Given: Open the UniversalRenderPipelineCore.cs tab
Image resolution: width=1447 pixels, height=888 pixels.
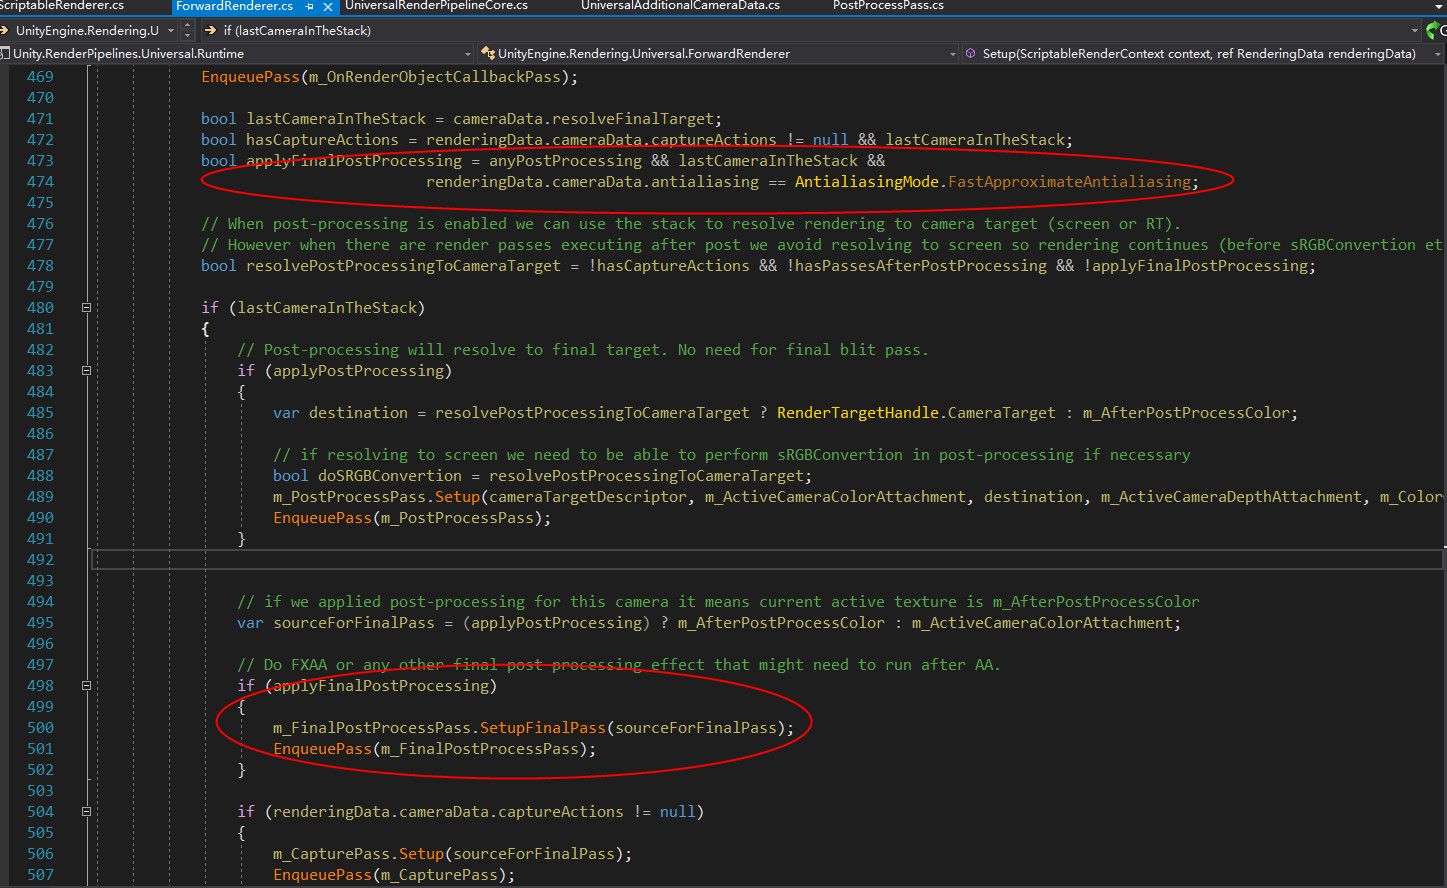Looking at the screenshot, I should pos(436,6).
